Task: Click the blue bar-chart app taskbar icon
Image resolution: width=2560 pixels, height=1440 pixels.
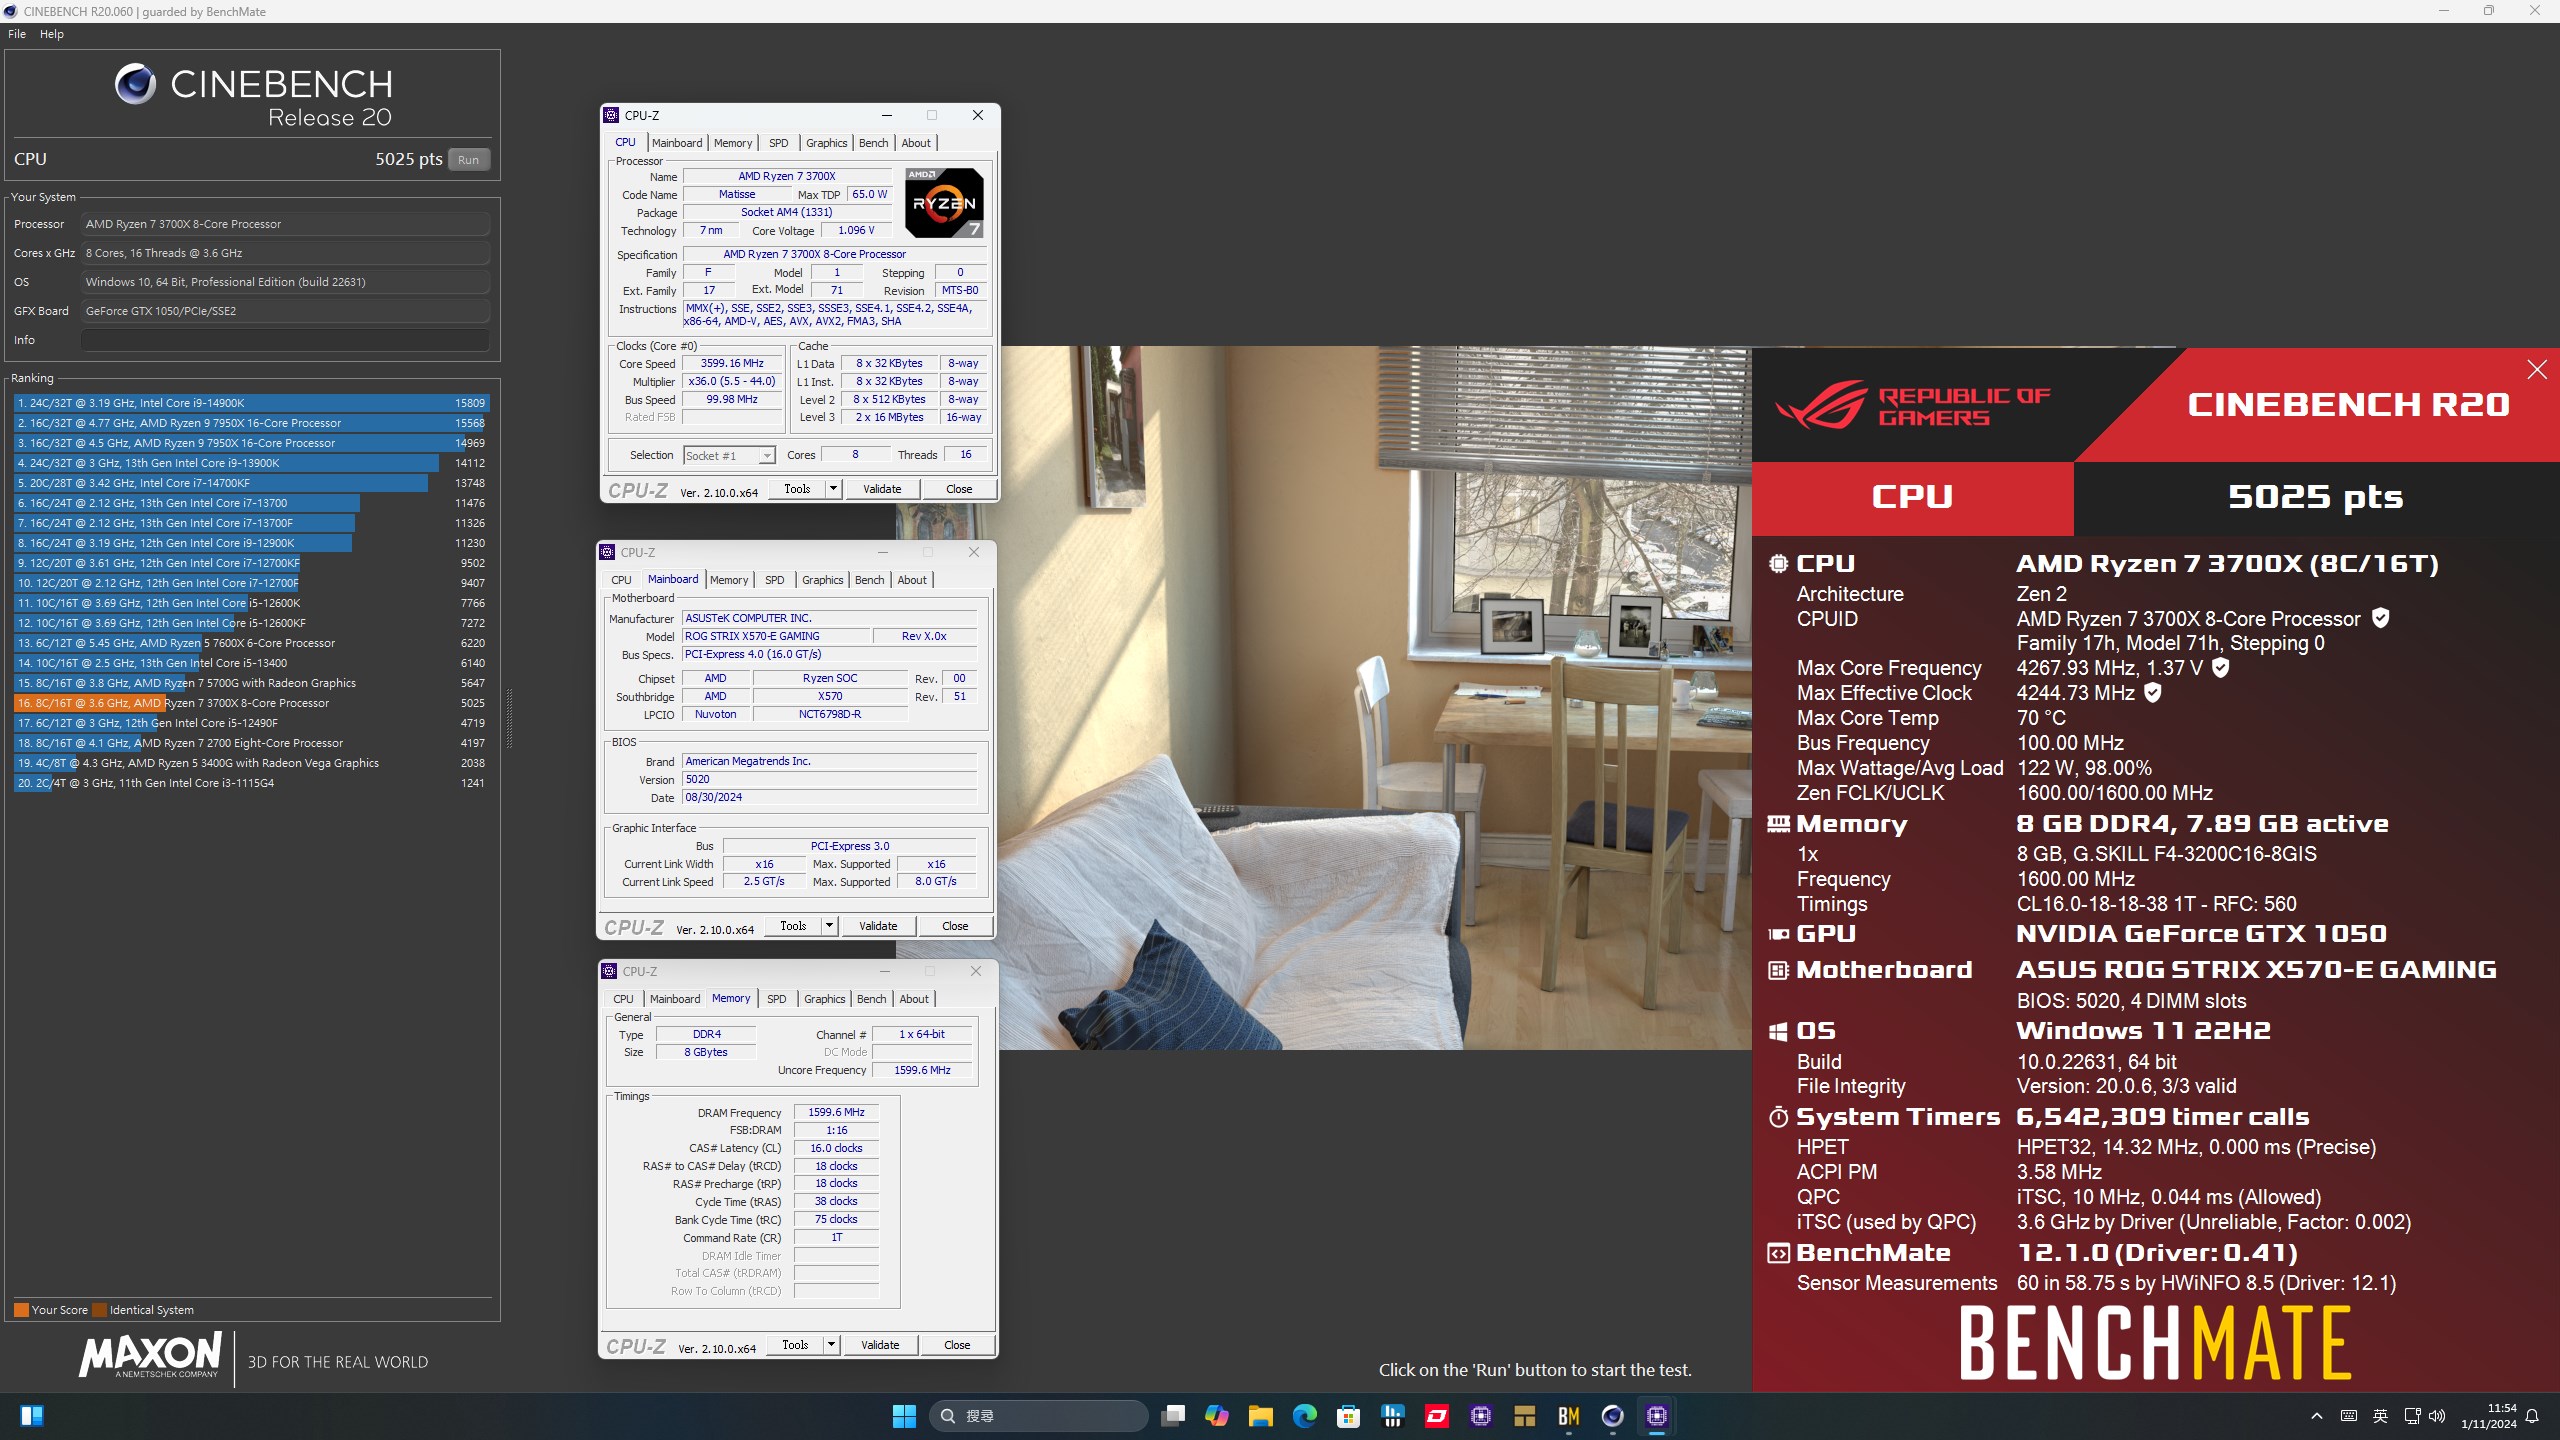Action: click(1392, 1416)
